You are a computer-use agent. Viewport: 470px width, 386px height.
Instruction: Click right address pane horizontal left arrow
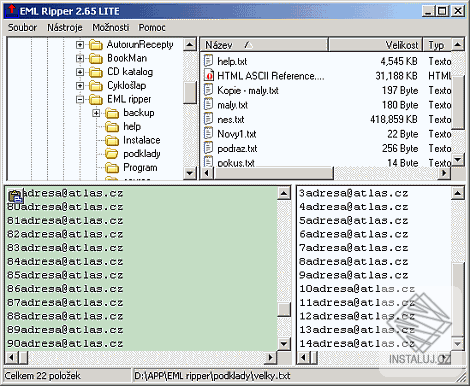tap(303, 358)
